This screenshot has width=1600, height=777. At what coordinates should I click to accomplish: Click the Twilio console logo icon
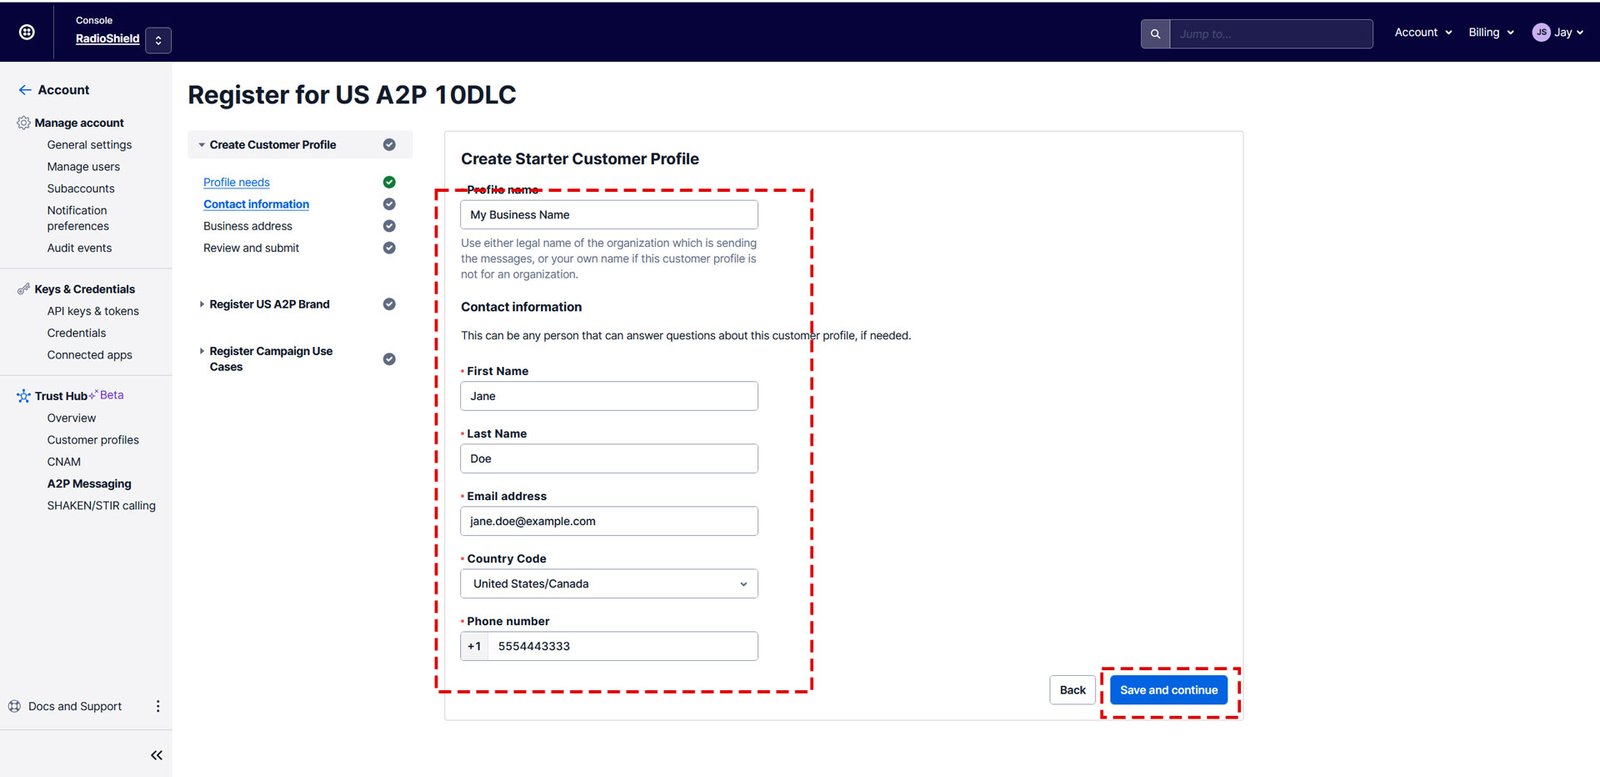point(27,32)
